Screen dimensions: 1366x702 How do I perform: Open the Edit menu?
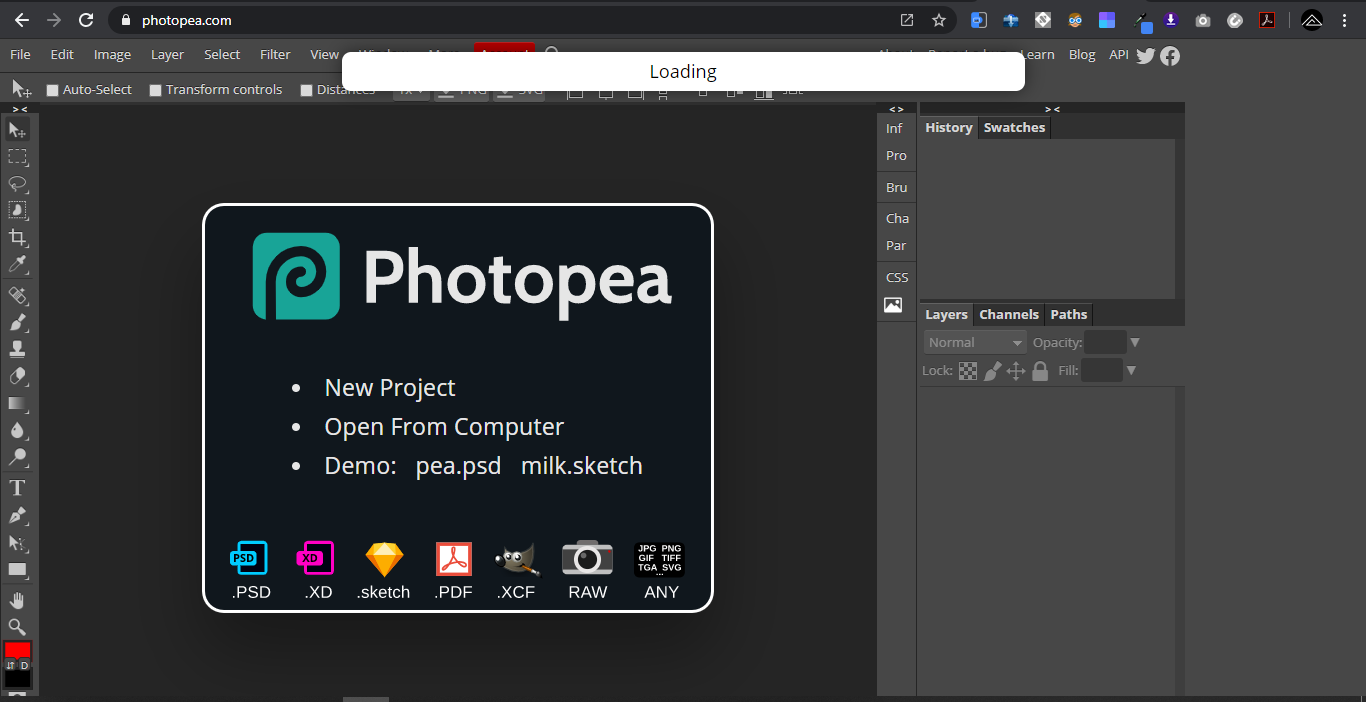pos(62,55)
